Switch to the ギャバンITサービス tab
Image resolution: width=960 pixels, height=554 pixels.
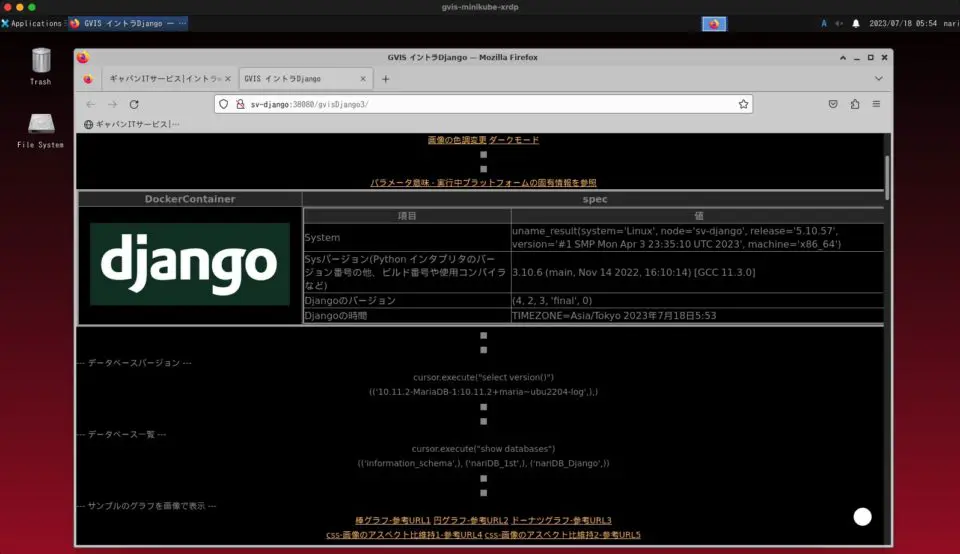(x=162, y=79)
